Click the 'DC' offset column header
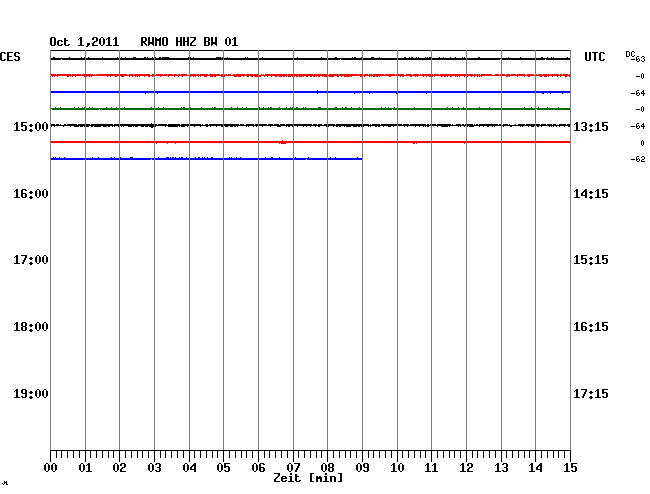Image resolution: width=650 pixels, height=494 pixels. [630, 54]
